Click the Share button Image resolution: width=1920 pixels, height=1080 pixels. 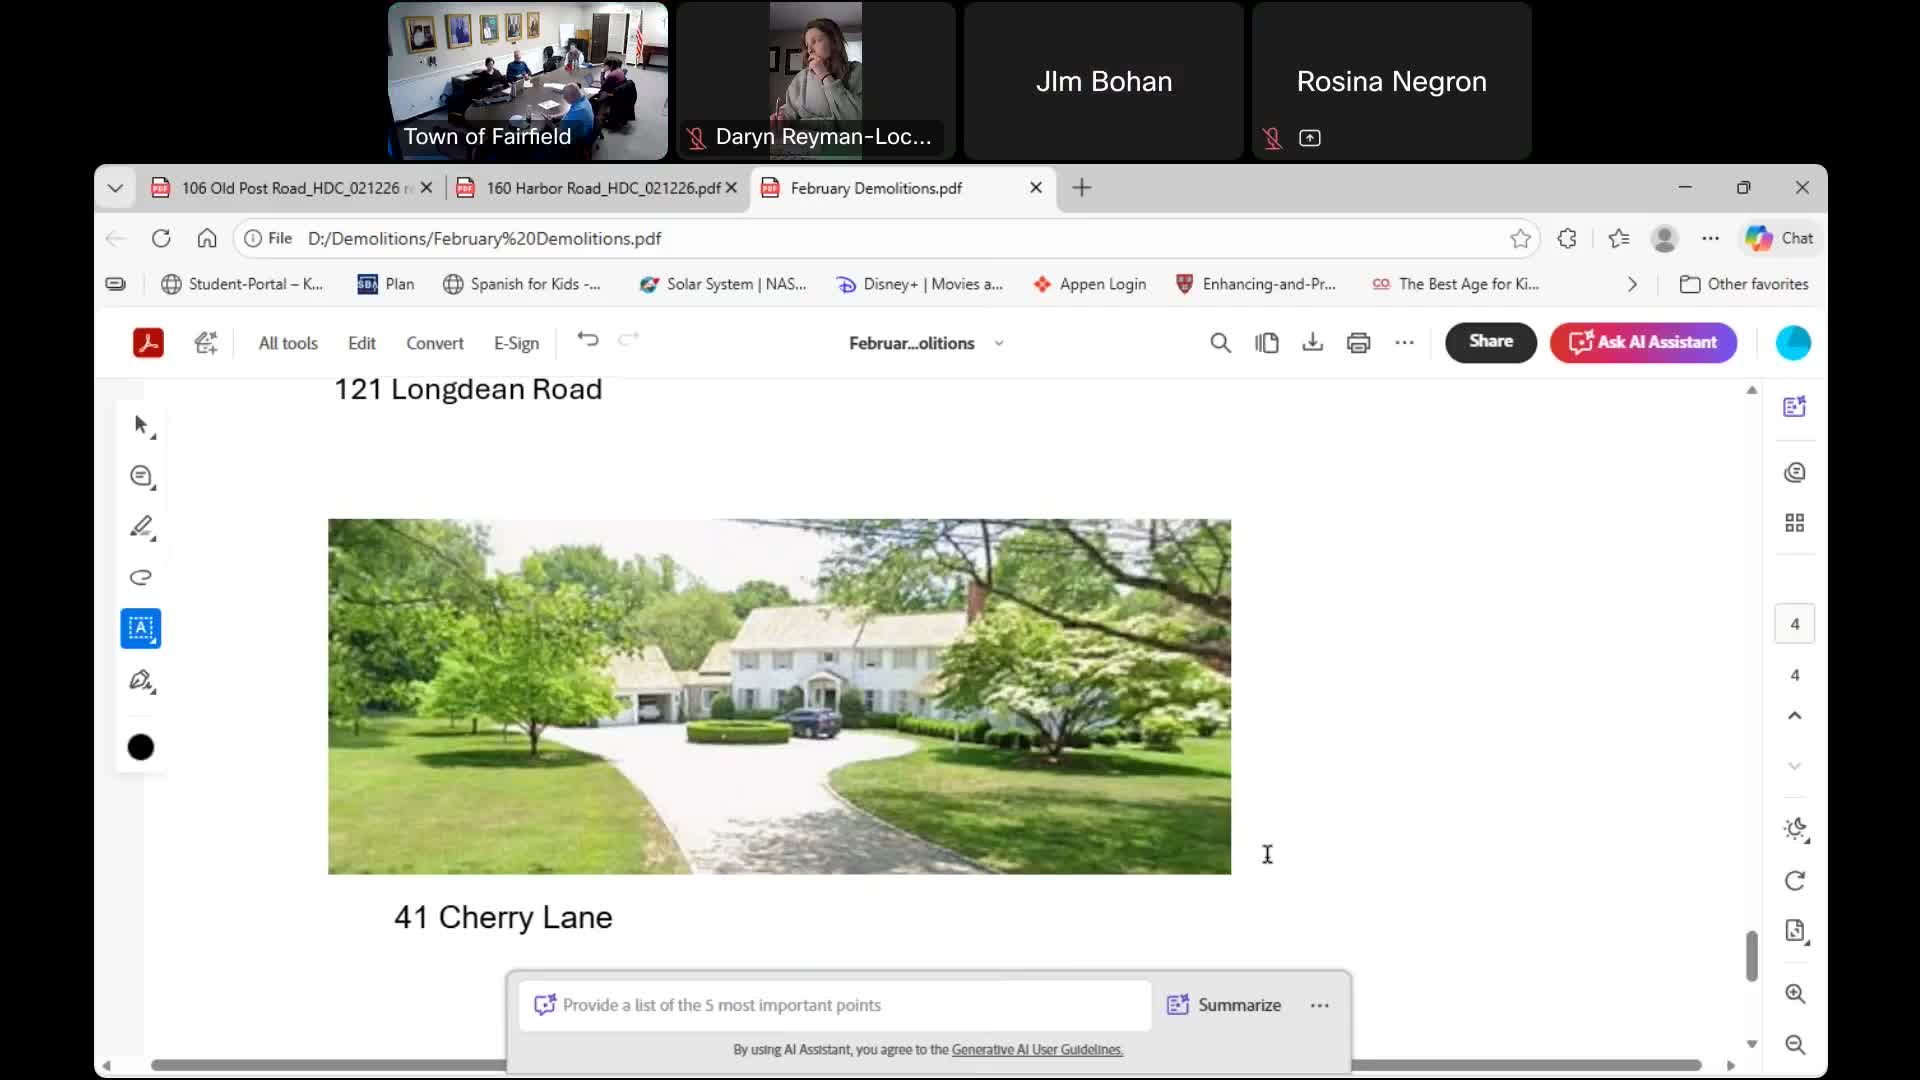[x=1490, y=342]
